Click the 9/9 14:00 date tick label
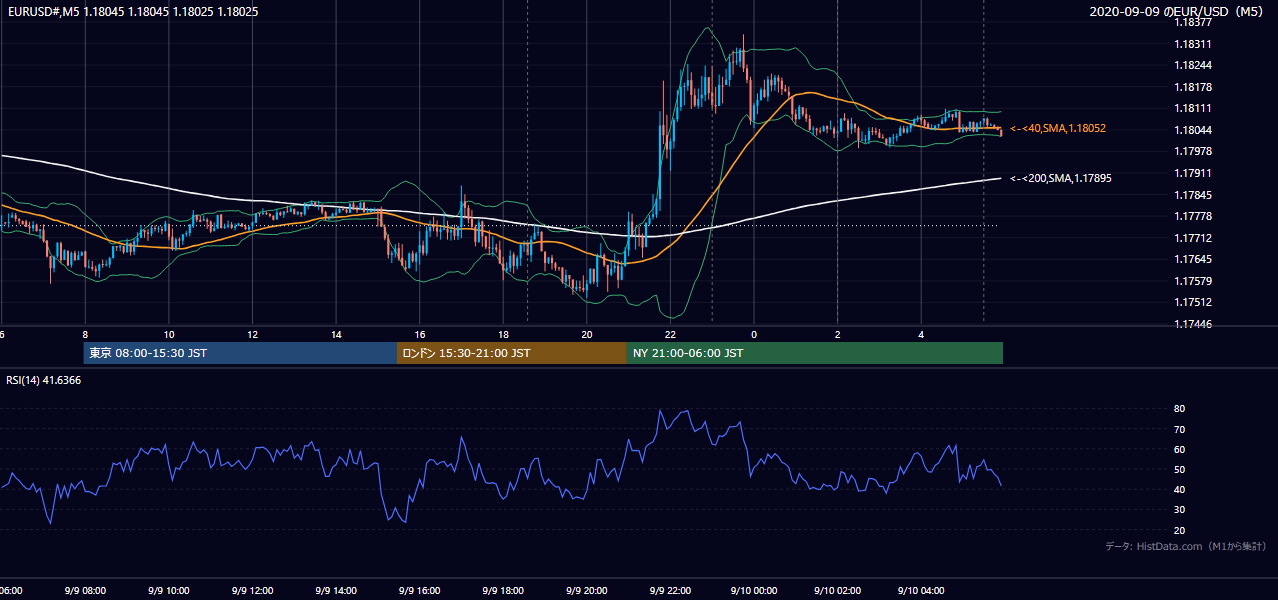Viewport: 1278px width, 600px height. [336, 591]
